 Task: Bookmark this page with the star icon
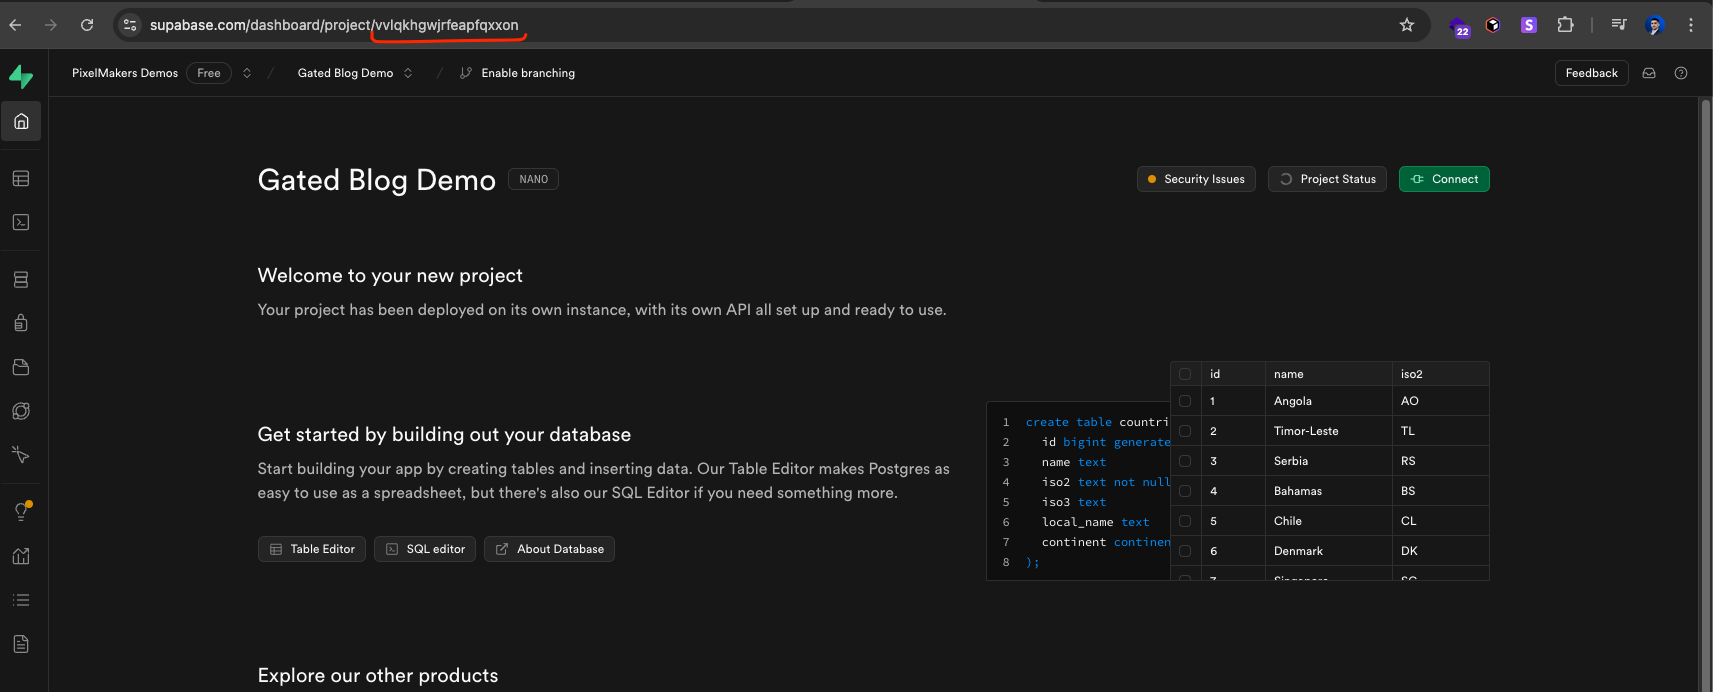tap(1407, 25)
